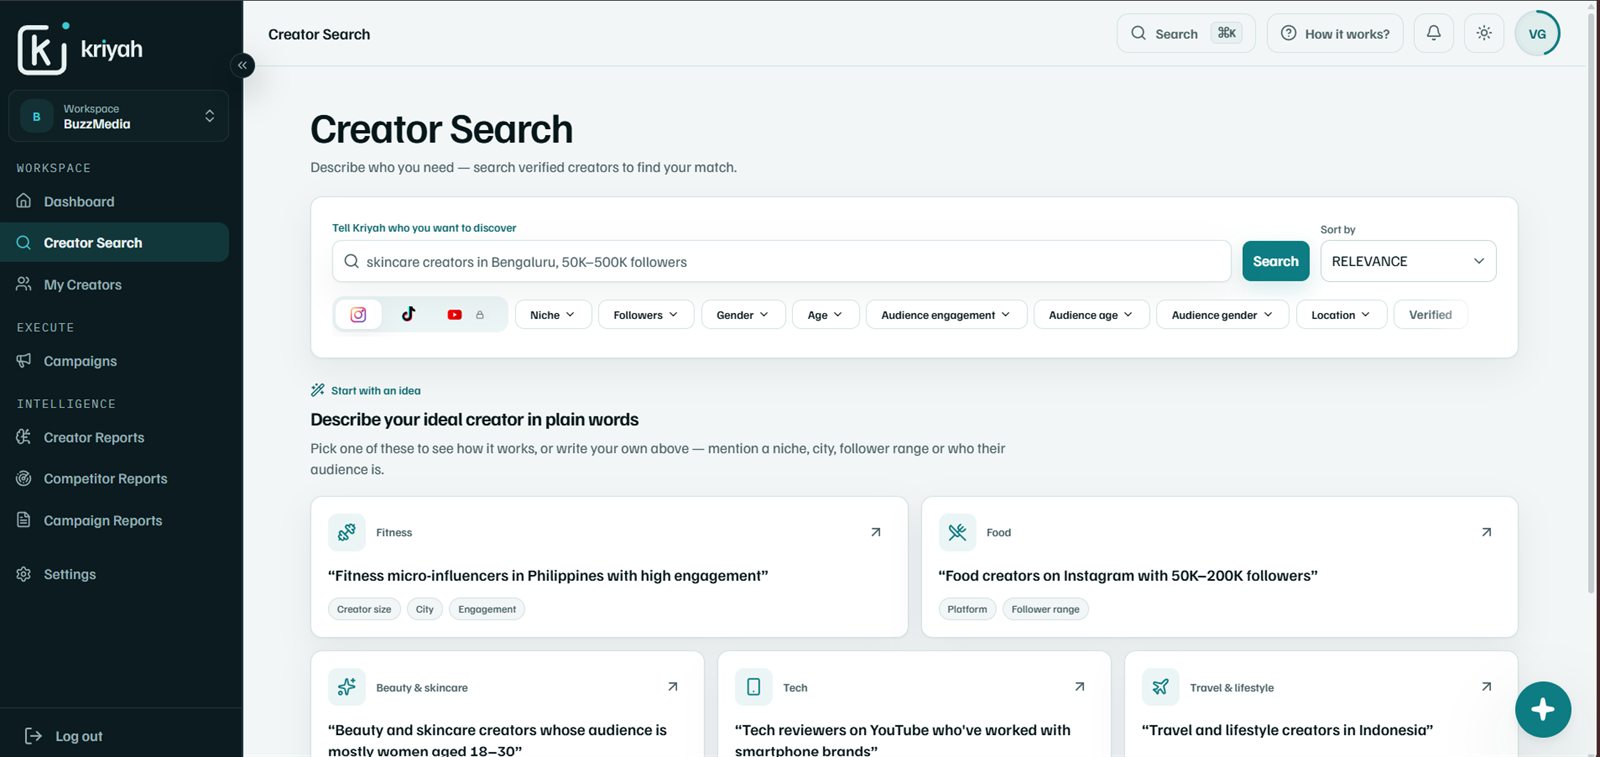
Task: Select the YouTube platform filter
Action: pos(454,315)
